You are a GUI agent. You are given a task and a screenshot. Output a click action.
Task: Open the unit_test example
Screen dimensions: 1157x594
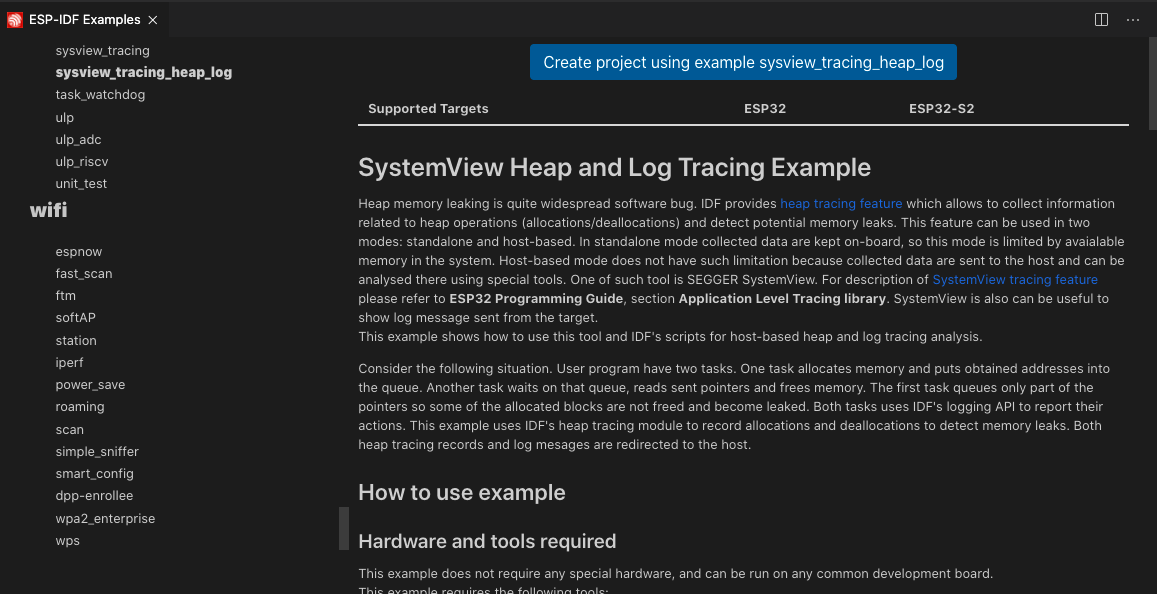click(81, 183)
